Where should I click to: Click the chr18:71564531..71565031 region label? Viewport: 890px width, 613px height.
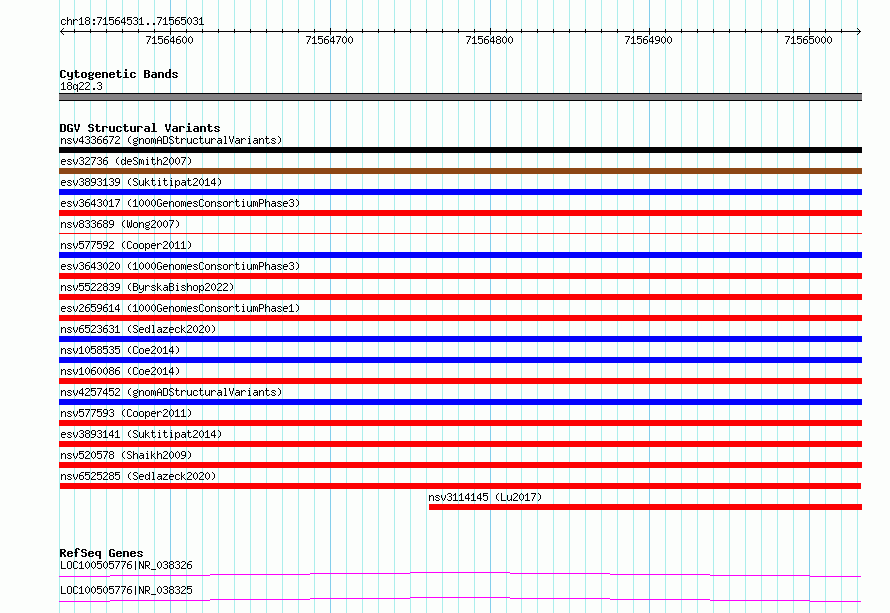pos(132,21)
